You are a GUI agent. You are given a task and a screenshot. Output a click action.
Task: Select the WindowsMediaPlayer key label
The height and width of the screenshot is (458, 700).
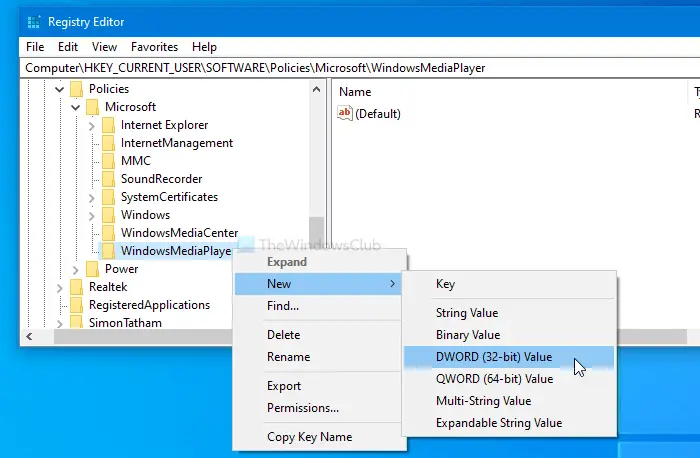click(175, 251)
